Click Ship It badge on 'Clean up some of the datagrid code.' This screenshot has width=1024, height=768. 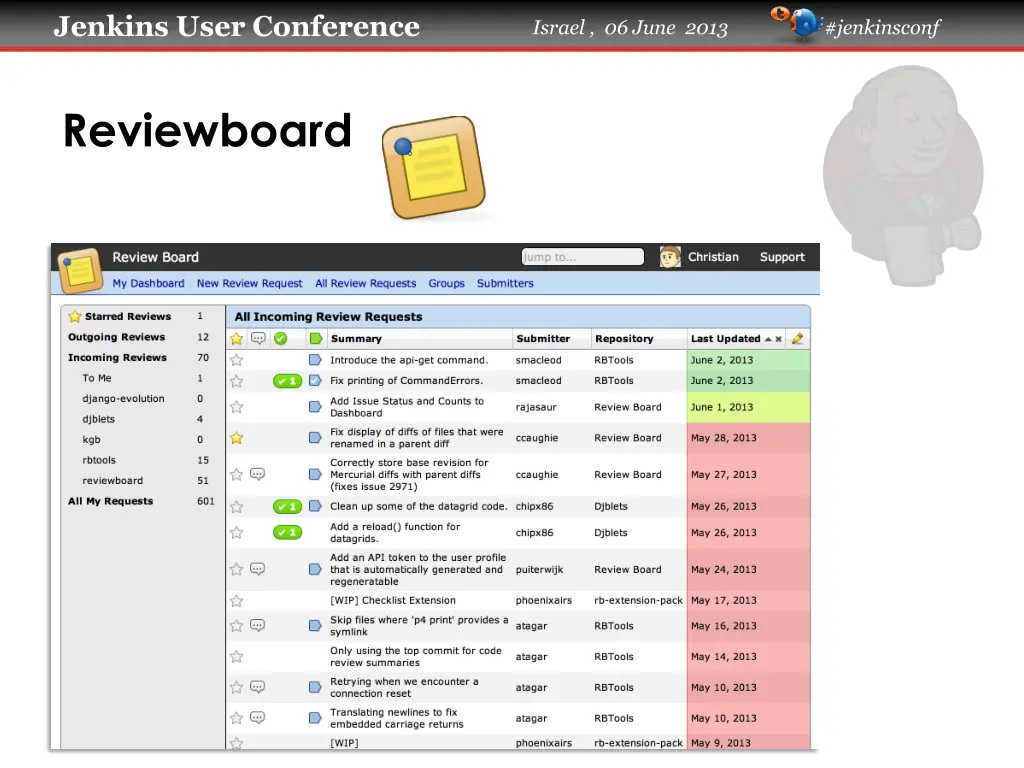click(x=287, y=506)
